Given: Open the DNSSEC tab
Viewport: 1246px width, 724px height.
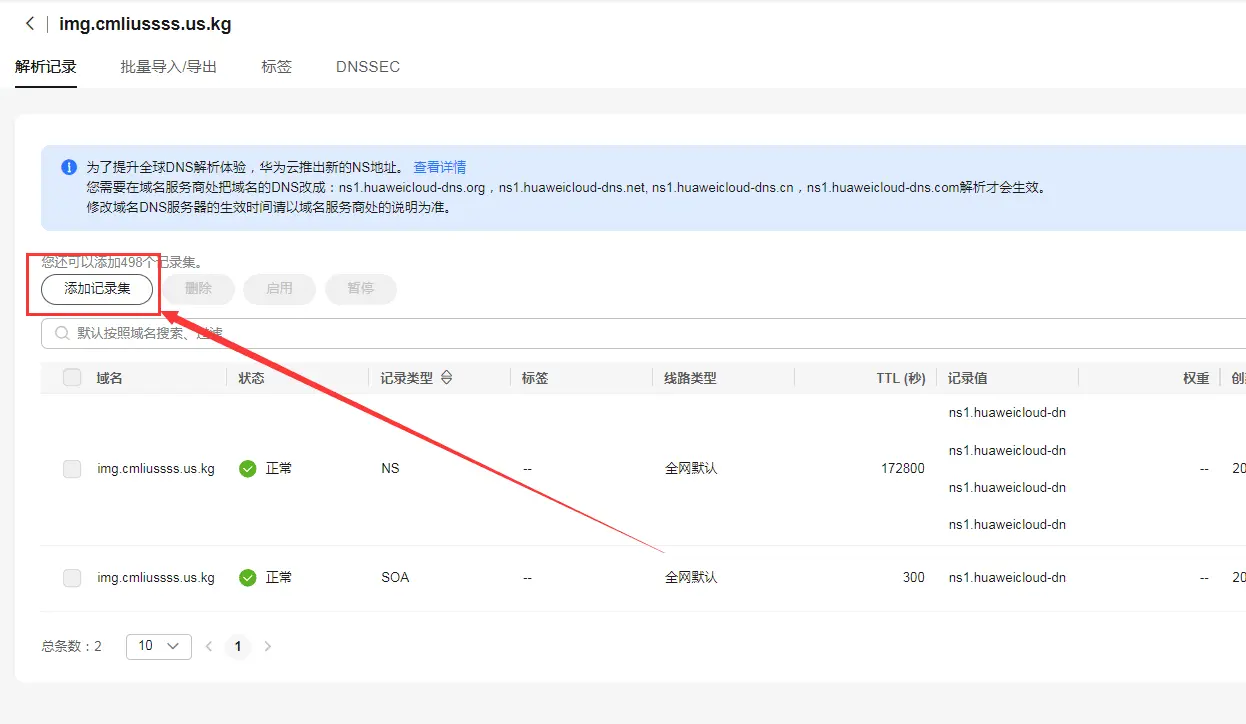Looking at the screenshot, I should pyautogui.click(x=367, y=67).
